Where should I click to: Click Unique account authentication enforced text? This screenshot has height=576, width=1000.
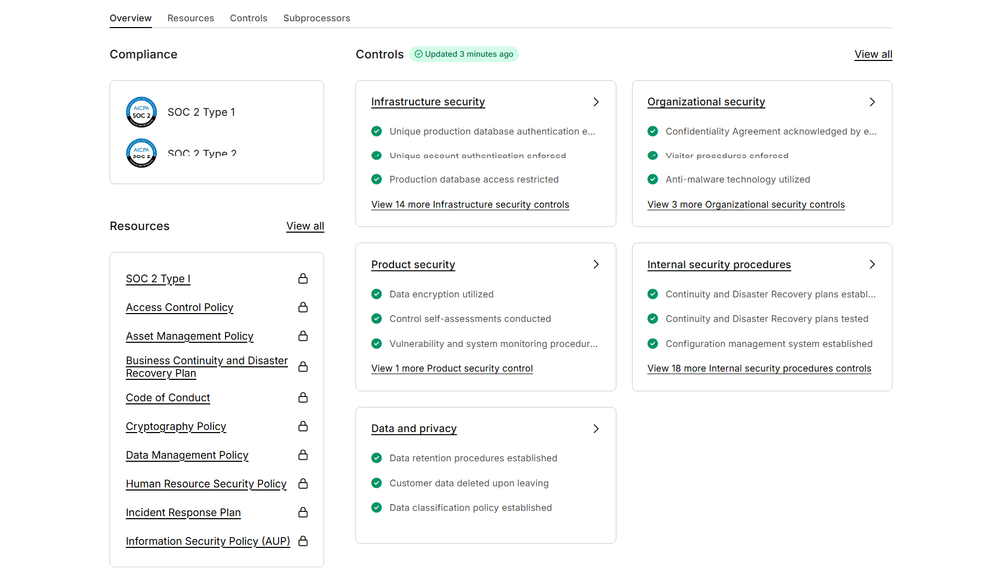(478, 156)
